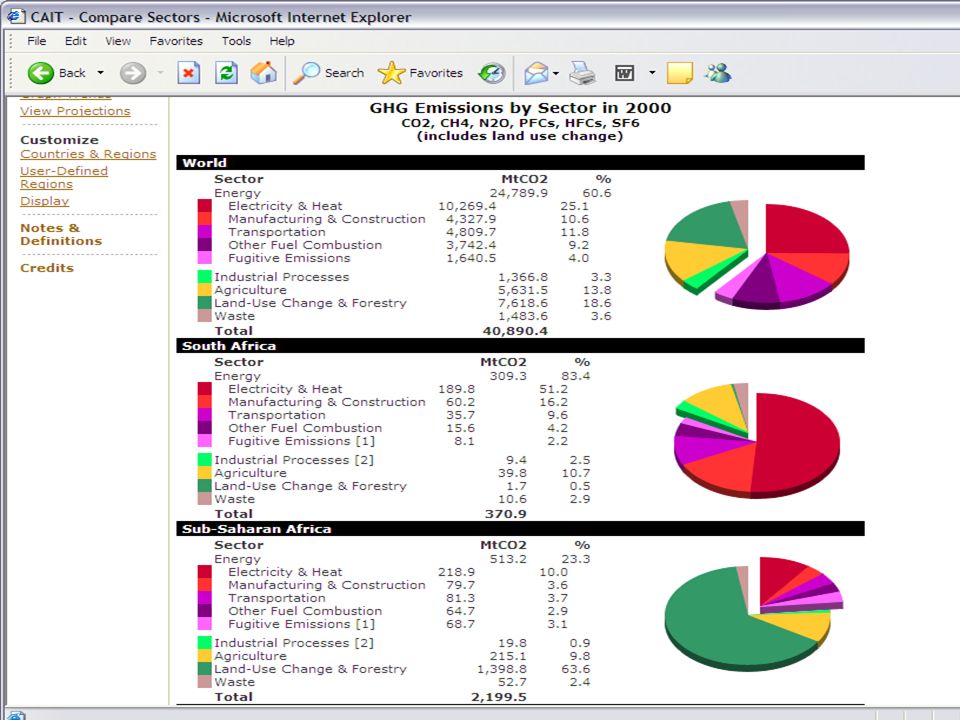Click the Sub-Saharan Africa Land-Use Change green swatch
The height and width of the screenshot is (720, 960).
204,669
